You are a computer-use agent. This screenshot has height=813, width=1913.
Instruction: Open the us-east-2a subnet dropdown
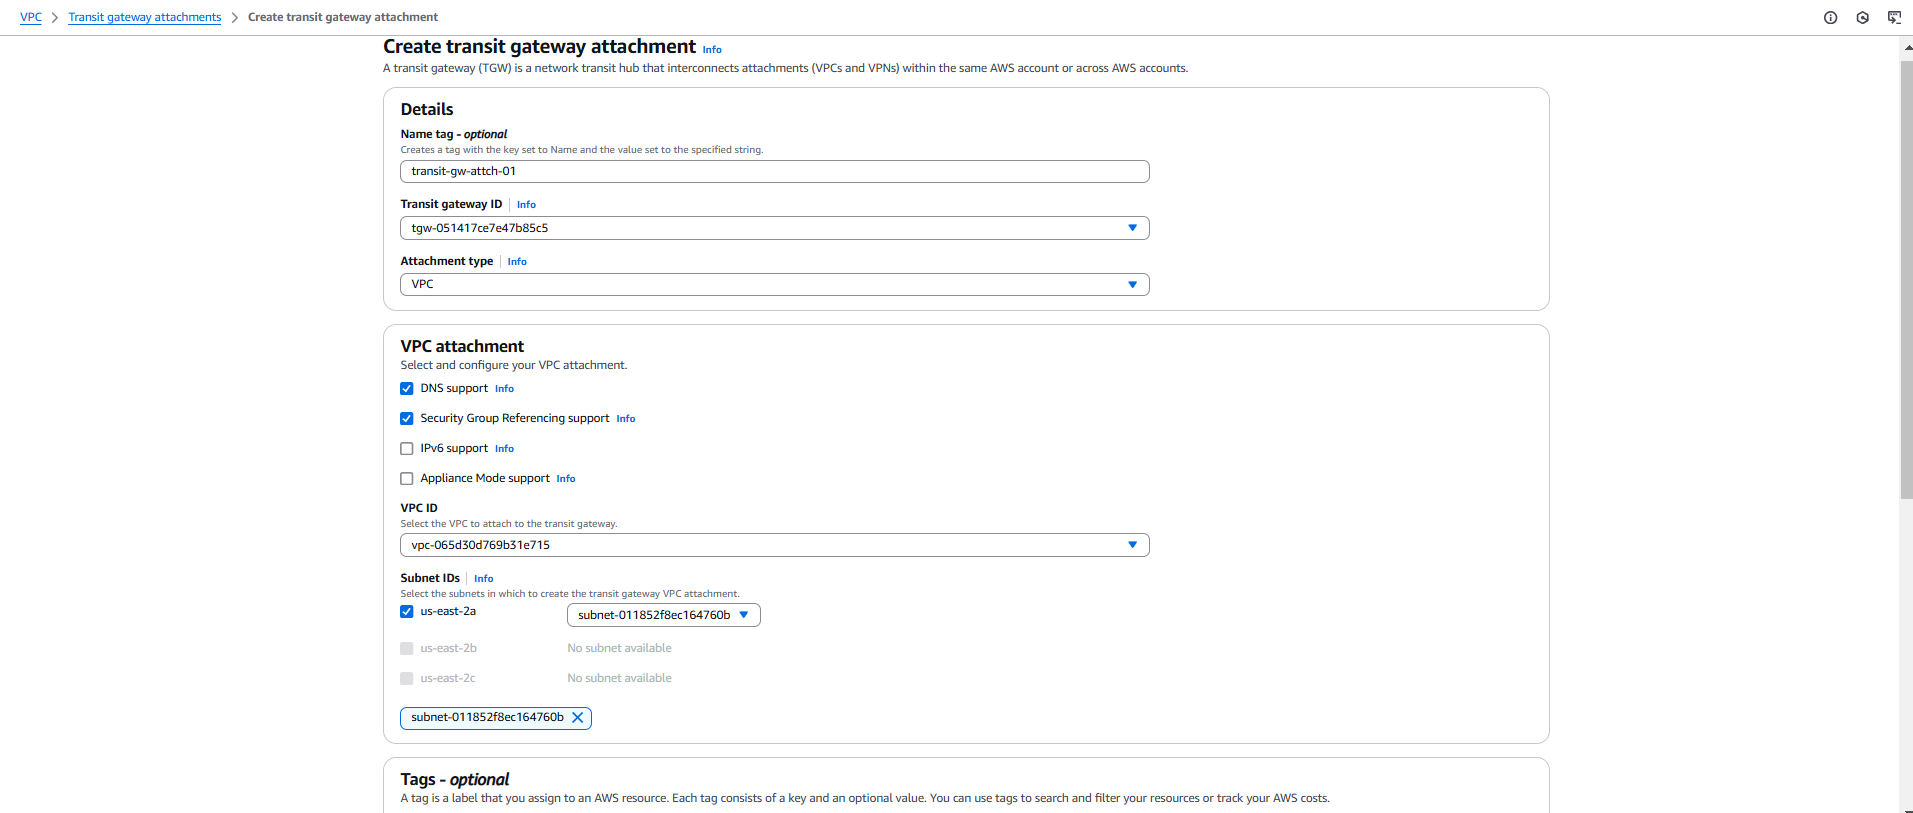[x=664, y=615]
